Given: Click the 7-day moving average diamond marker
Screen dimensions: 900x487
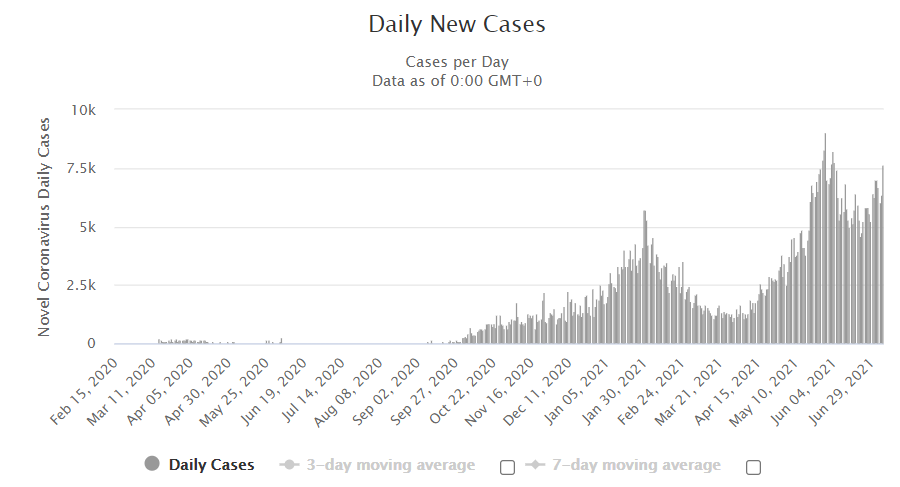Looking at the screenshot, I should pos(535,464).
